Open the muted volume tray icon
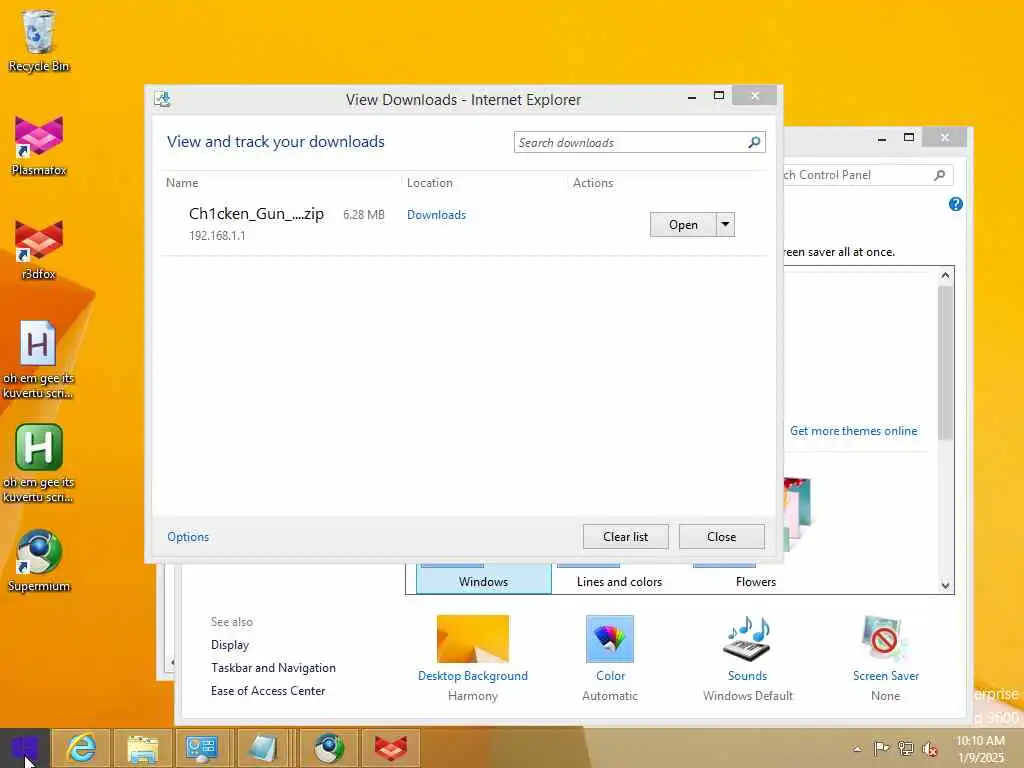The image size is (1024, 768). click(x=929, y=748)
